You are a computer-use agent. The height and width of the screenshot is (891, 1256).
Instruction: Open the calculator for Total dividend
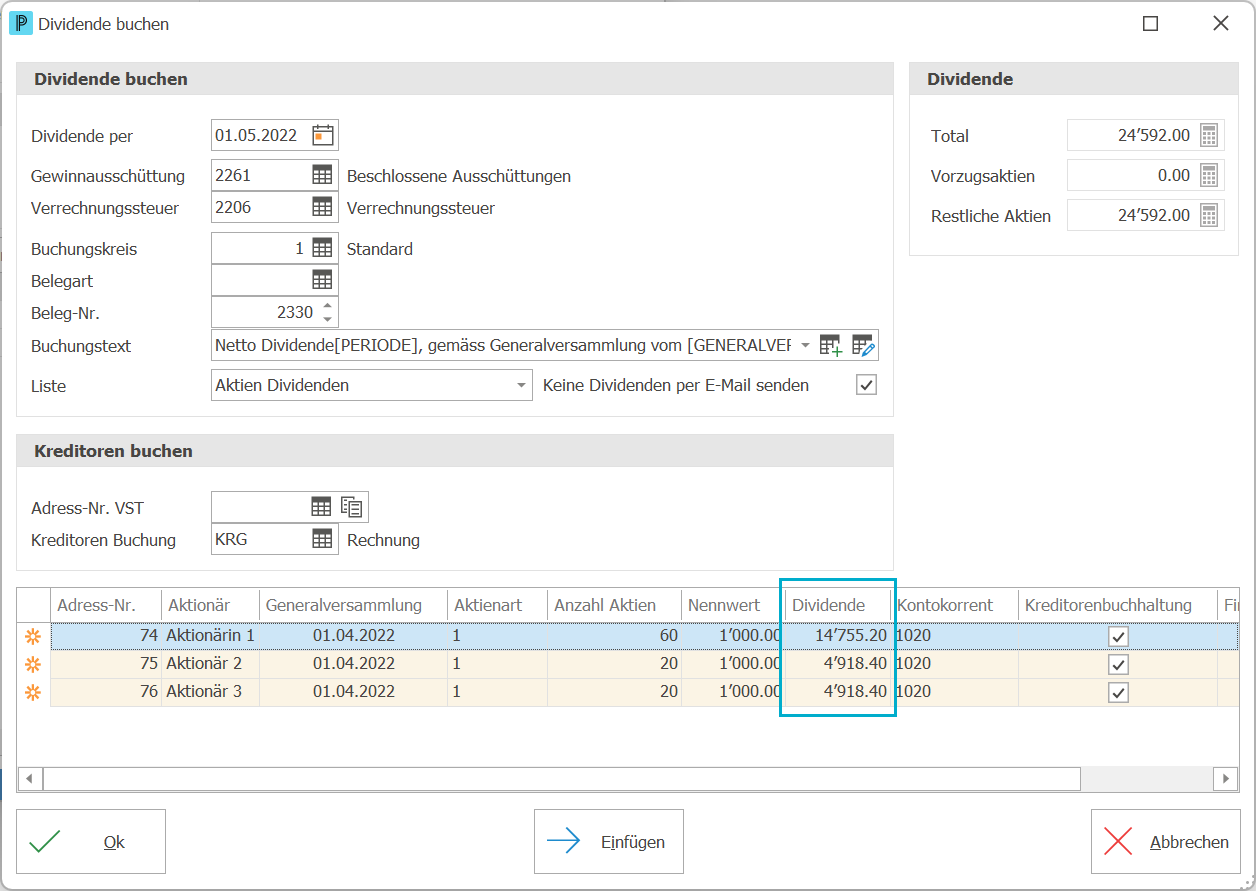[x=1209, y=135]
